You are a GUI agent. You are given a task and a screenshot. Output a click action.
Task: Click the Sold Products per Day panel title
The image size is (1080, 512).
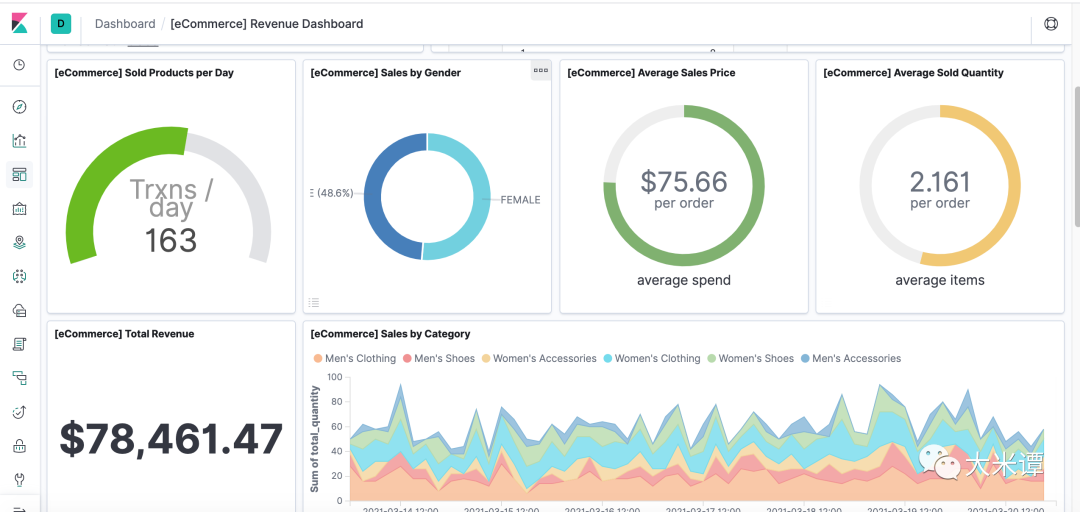click(144, 72)
